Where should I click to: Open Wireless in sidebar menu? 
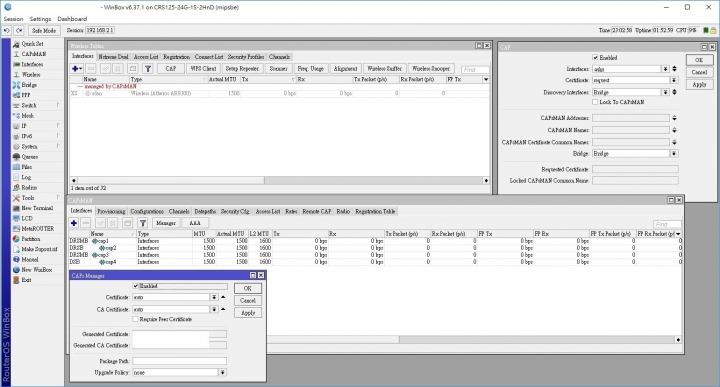(31, 74)
